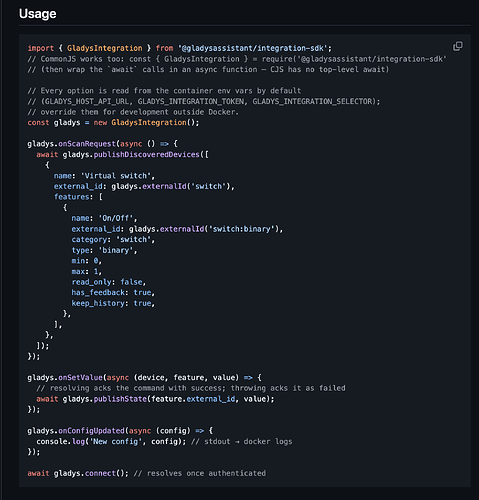Click 'override them for development outside Docker' comment

(133, 112)
